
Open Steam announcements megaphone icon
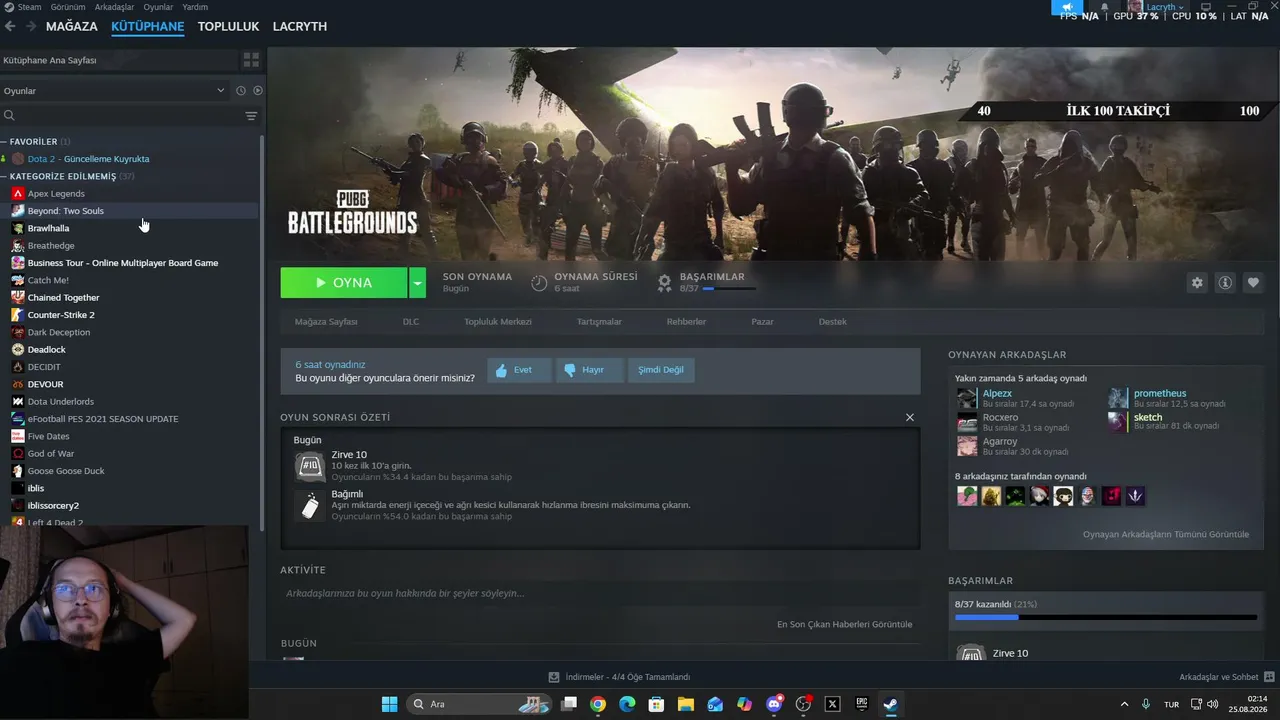(x=1067, y=7)
